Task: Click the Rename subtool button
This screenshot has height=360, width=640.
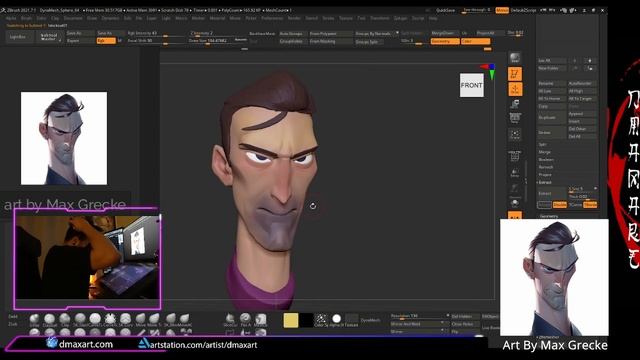Action: tap(552, 83)
